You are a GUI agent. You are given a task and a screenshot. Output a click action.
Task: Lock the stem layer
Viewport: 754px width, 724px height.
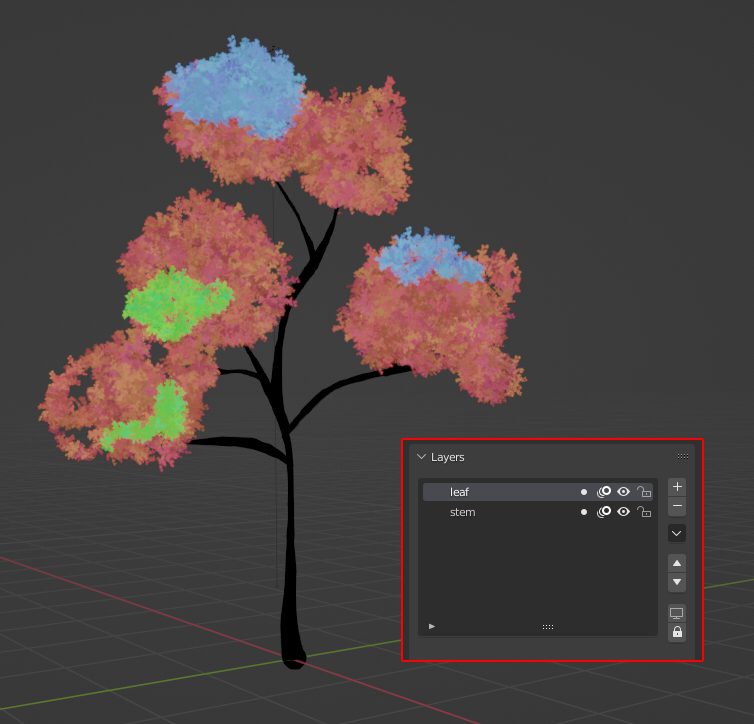point(644,512)
